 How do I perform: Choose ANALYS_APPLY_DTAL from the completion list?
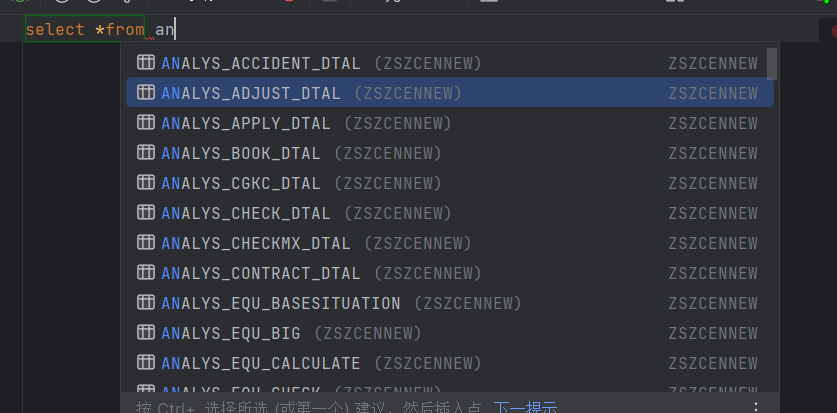click(449, 123)
